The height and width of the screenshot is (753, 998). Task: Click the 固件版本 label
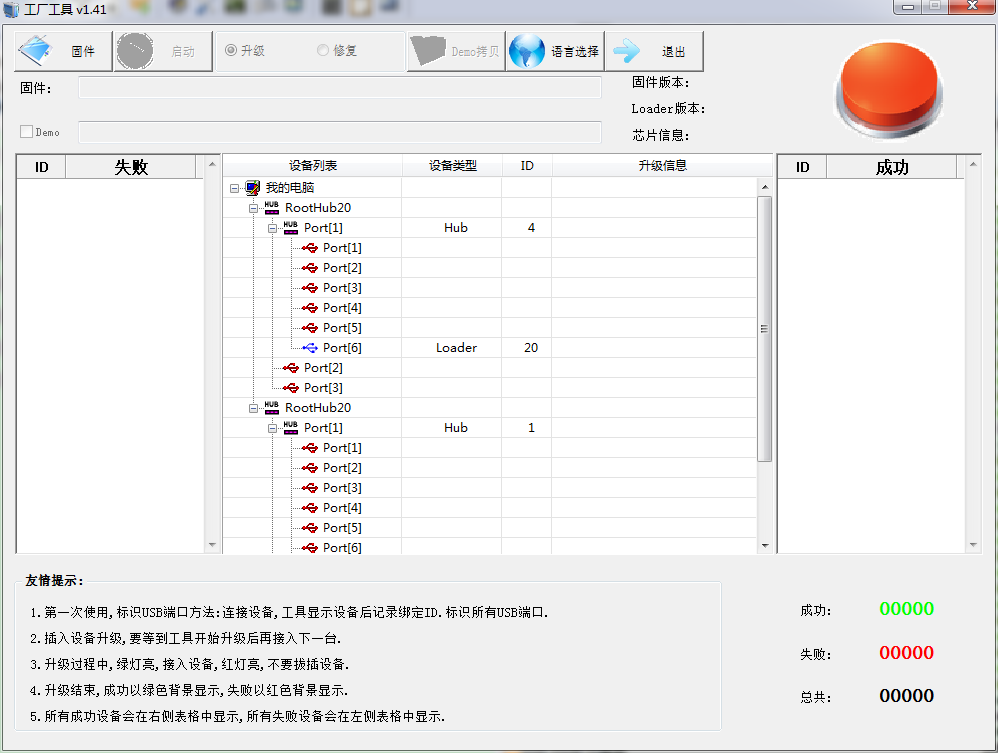click(x=661, y=82)
